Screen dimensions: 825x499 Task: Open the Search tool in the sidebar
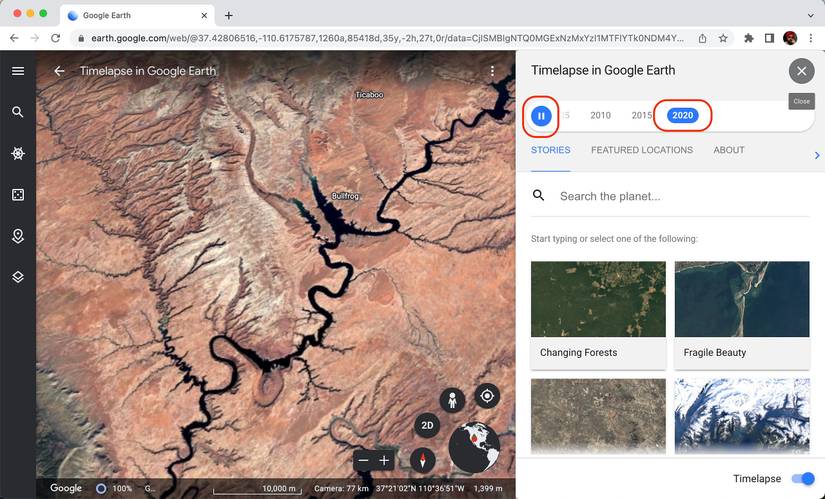pyautogui.click(x=18, y=112)
